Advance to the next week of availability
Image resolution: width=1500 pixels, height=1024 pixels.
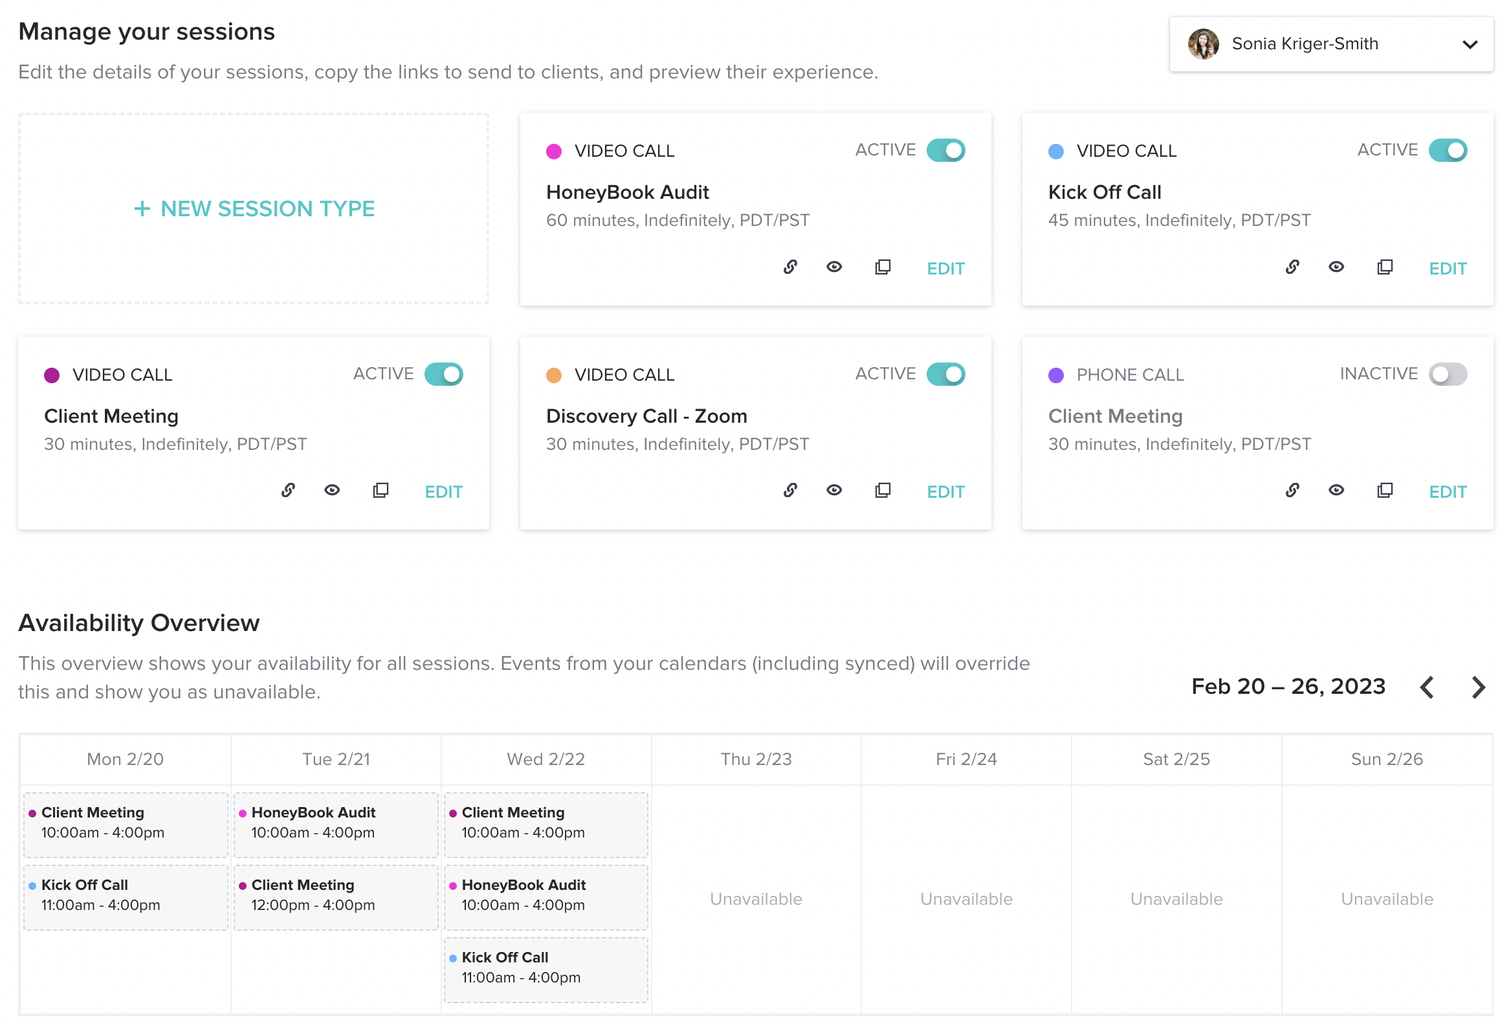point(1479,687)
